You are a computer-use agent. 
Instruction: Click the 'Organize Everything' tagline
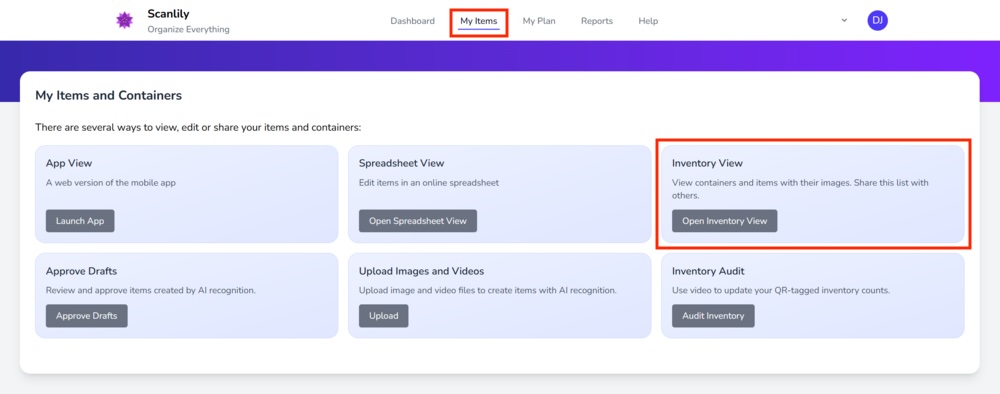[188, 29]
